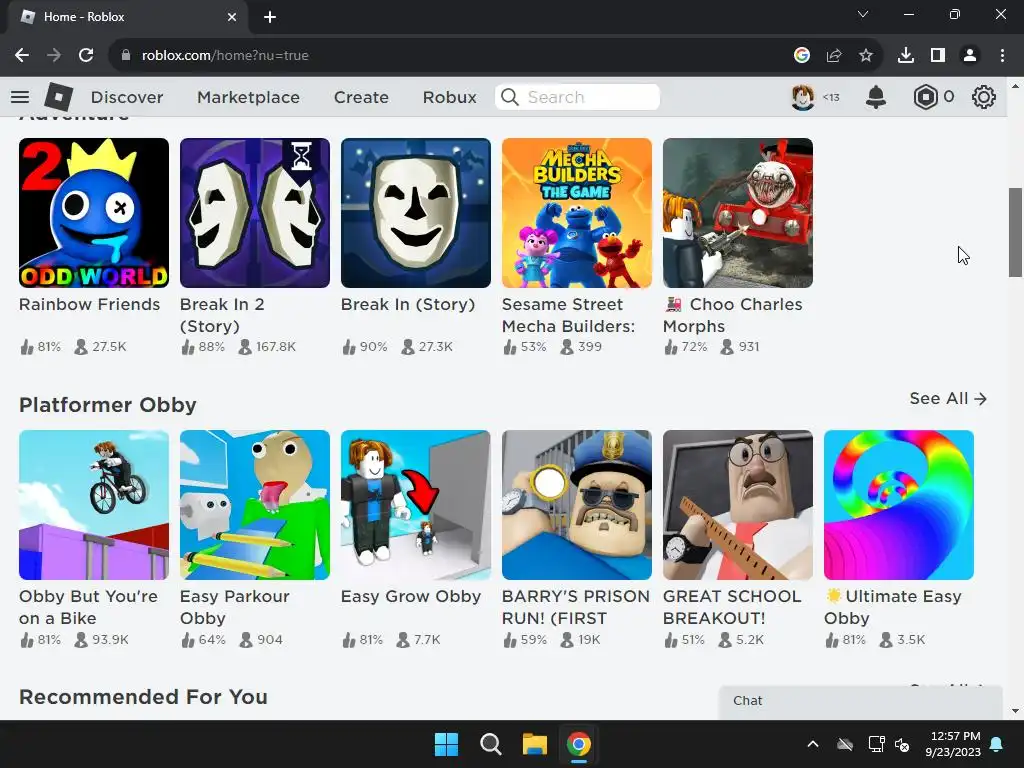
Task: Open Ultimate Easy Obby rainbow thumbnail
Action: (x=899, y=505)
